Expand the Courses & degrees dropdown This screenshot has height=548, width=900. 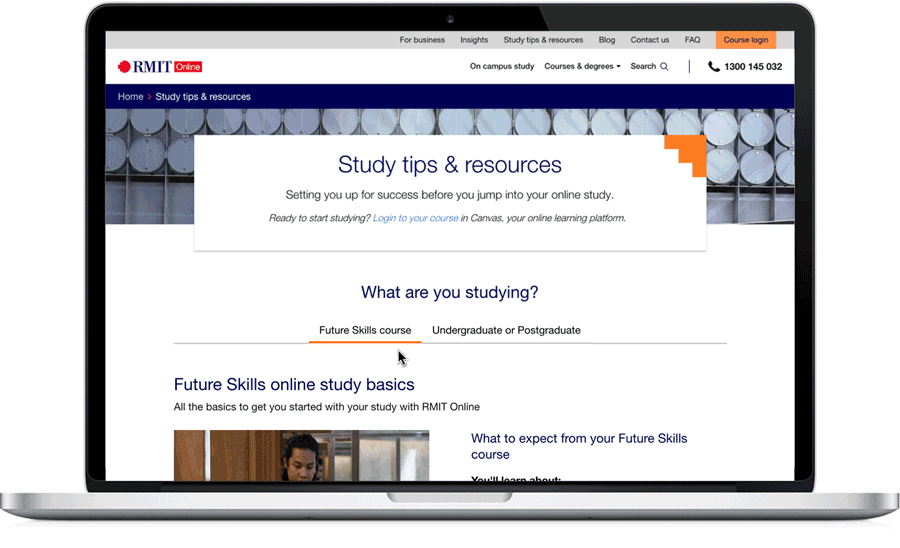[x=582, y=67]
